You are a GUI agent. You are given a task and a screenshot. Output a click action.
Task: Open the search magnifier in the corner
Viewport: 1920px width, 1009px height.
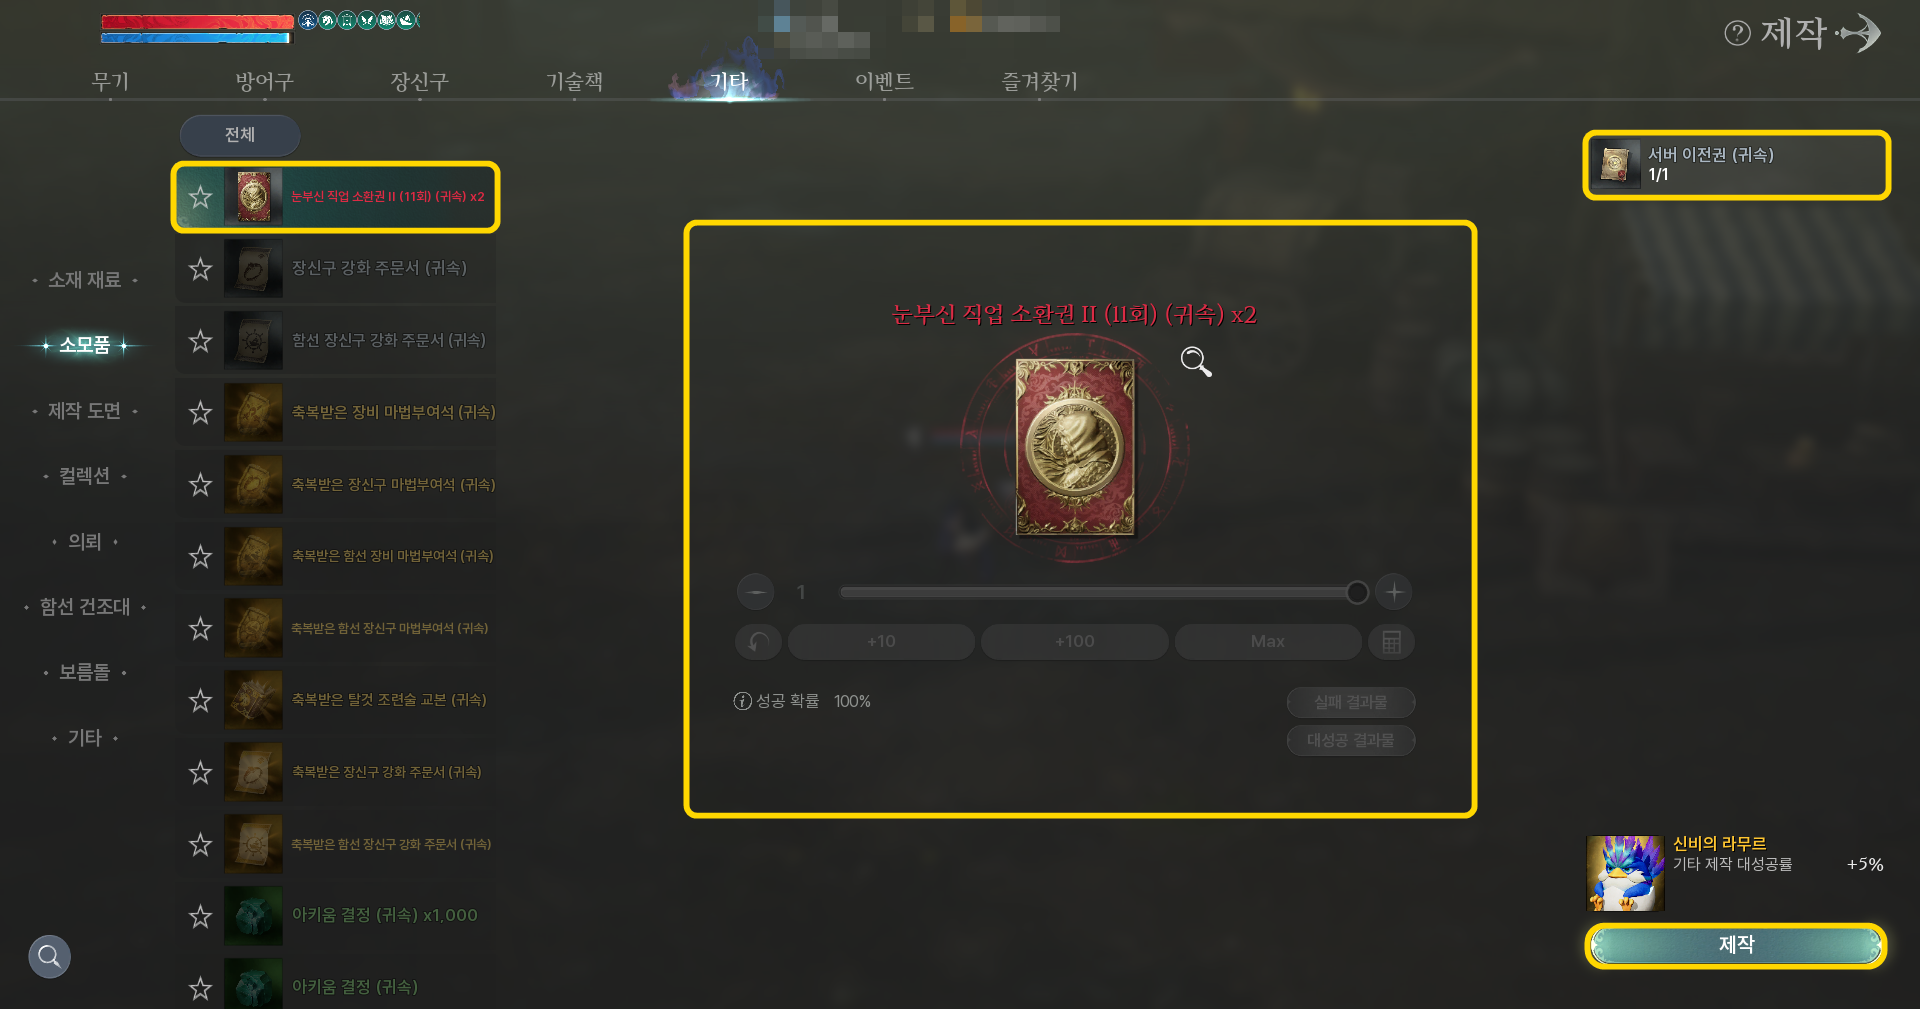pyautogui.click(x=49, y=957)
